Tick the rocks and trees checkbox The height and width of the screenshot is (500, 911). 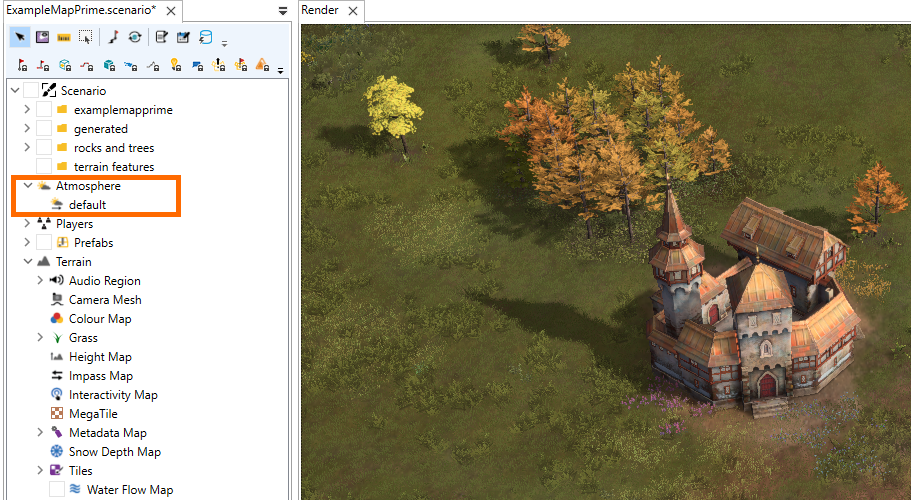click(44, 148)
